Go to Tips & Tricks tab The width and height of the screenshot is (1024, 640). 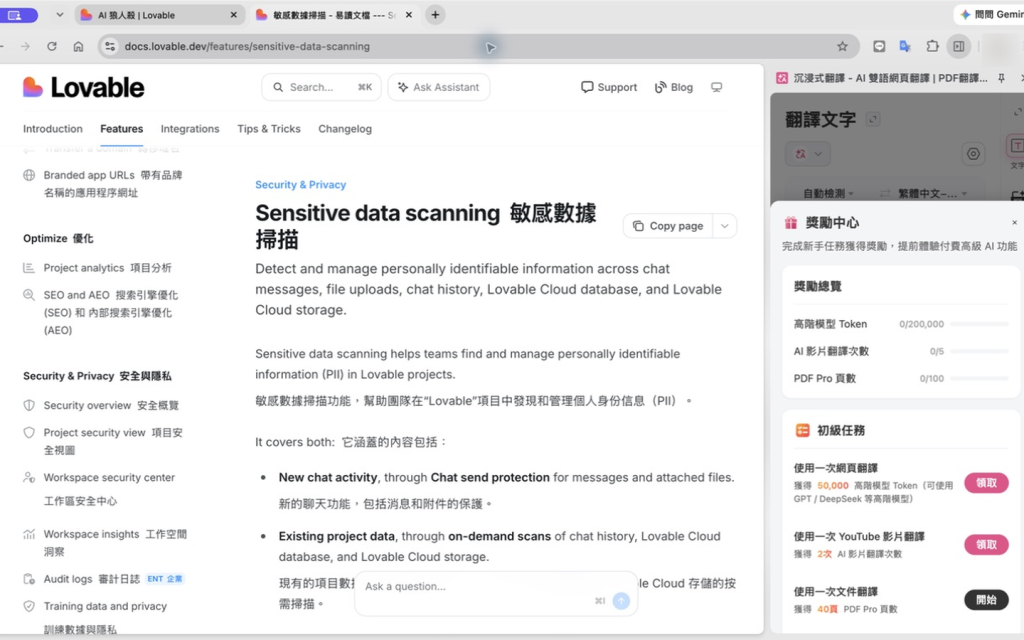pyautogui.click(x=268, y=129)
